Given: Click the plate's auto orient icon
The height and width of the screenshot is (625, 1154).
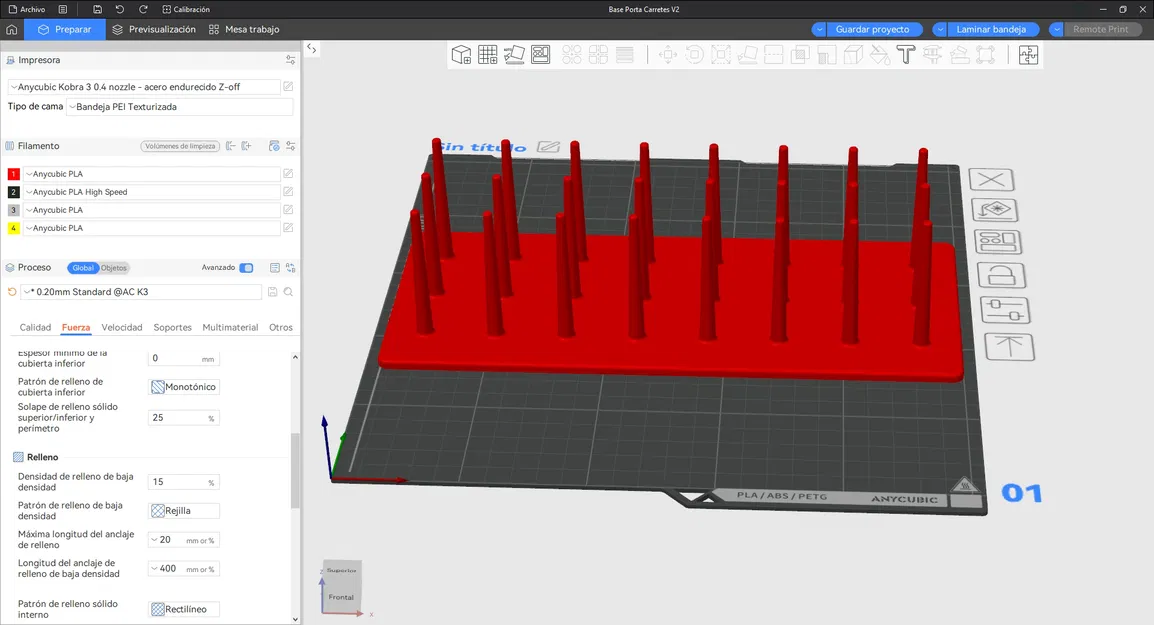Looking at the screenshot, I should coord(995,210).
